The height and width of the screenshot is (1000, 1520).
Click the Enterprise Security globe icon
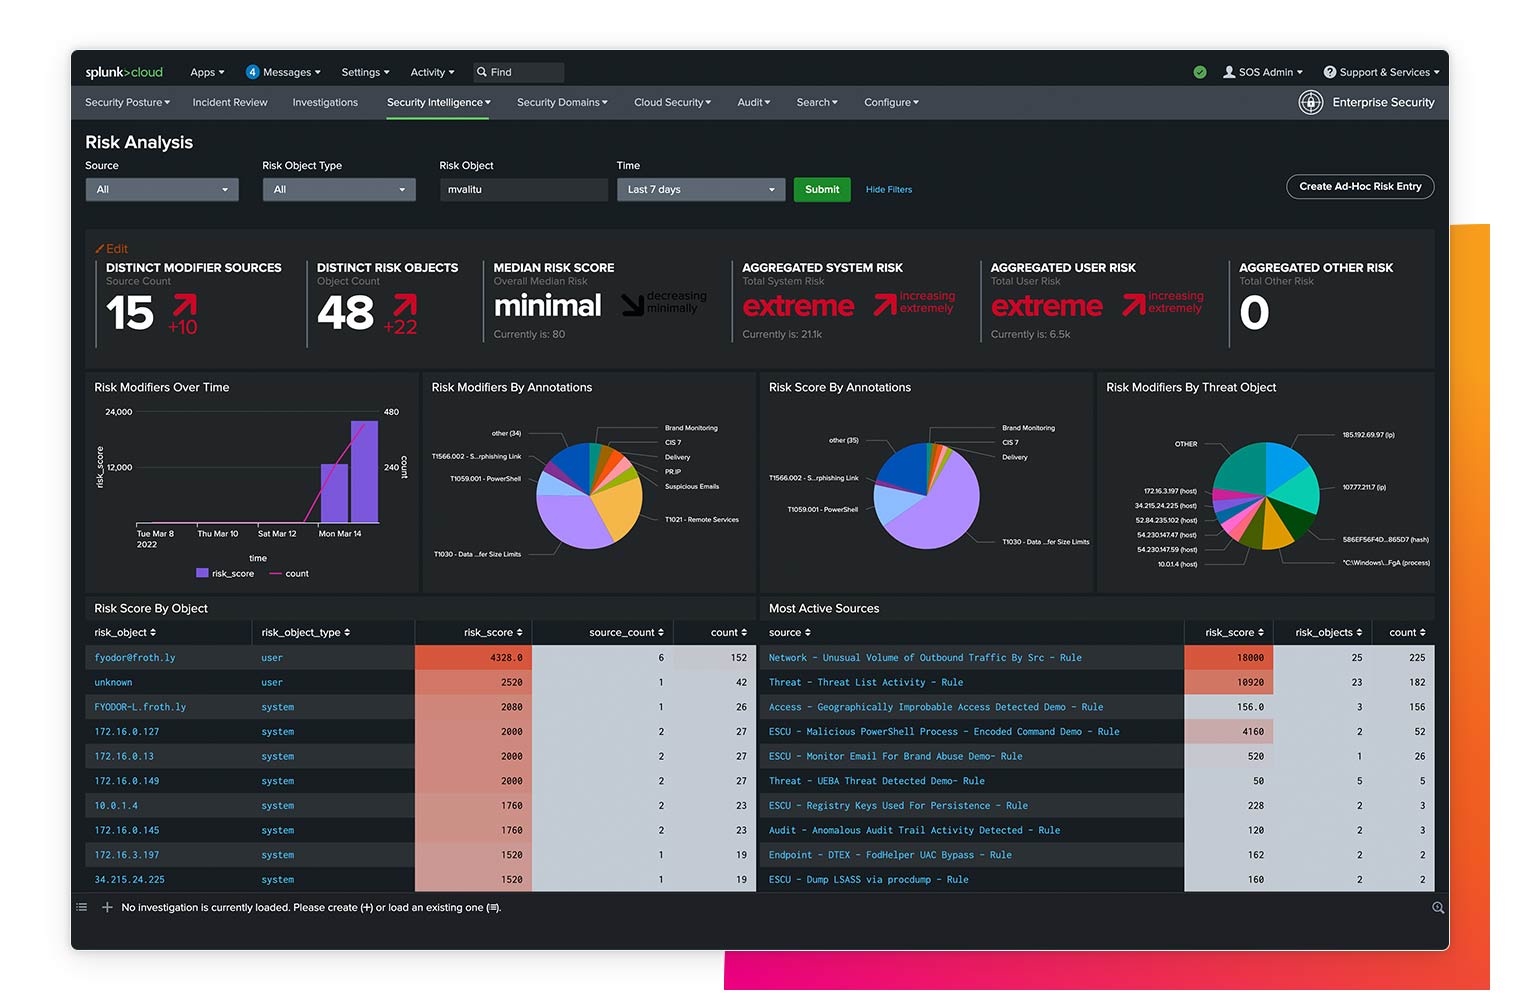[1310, 102]
